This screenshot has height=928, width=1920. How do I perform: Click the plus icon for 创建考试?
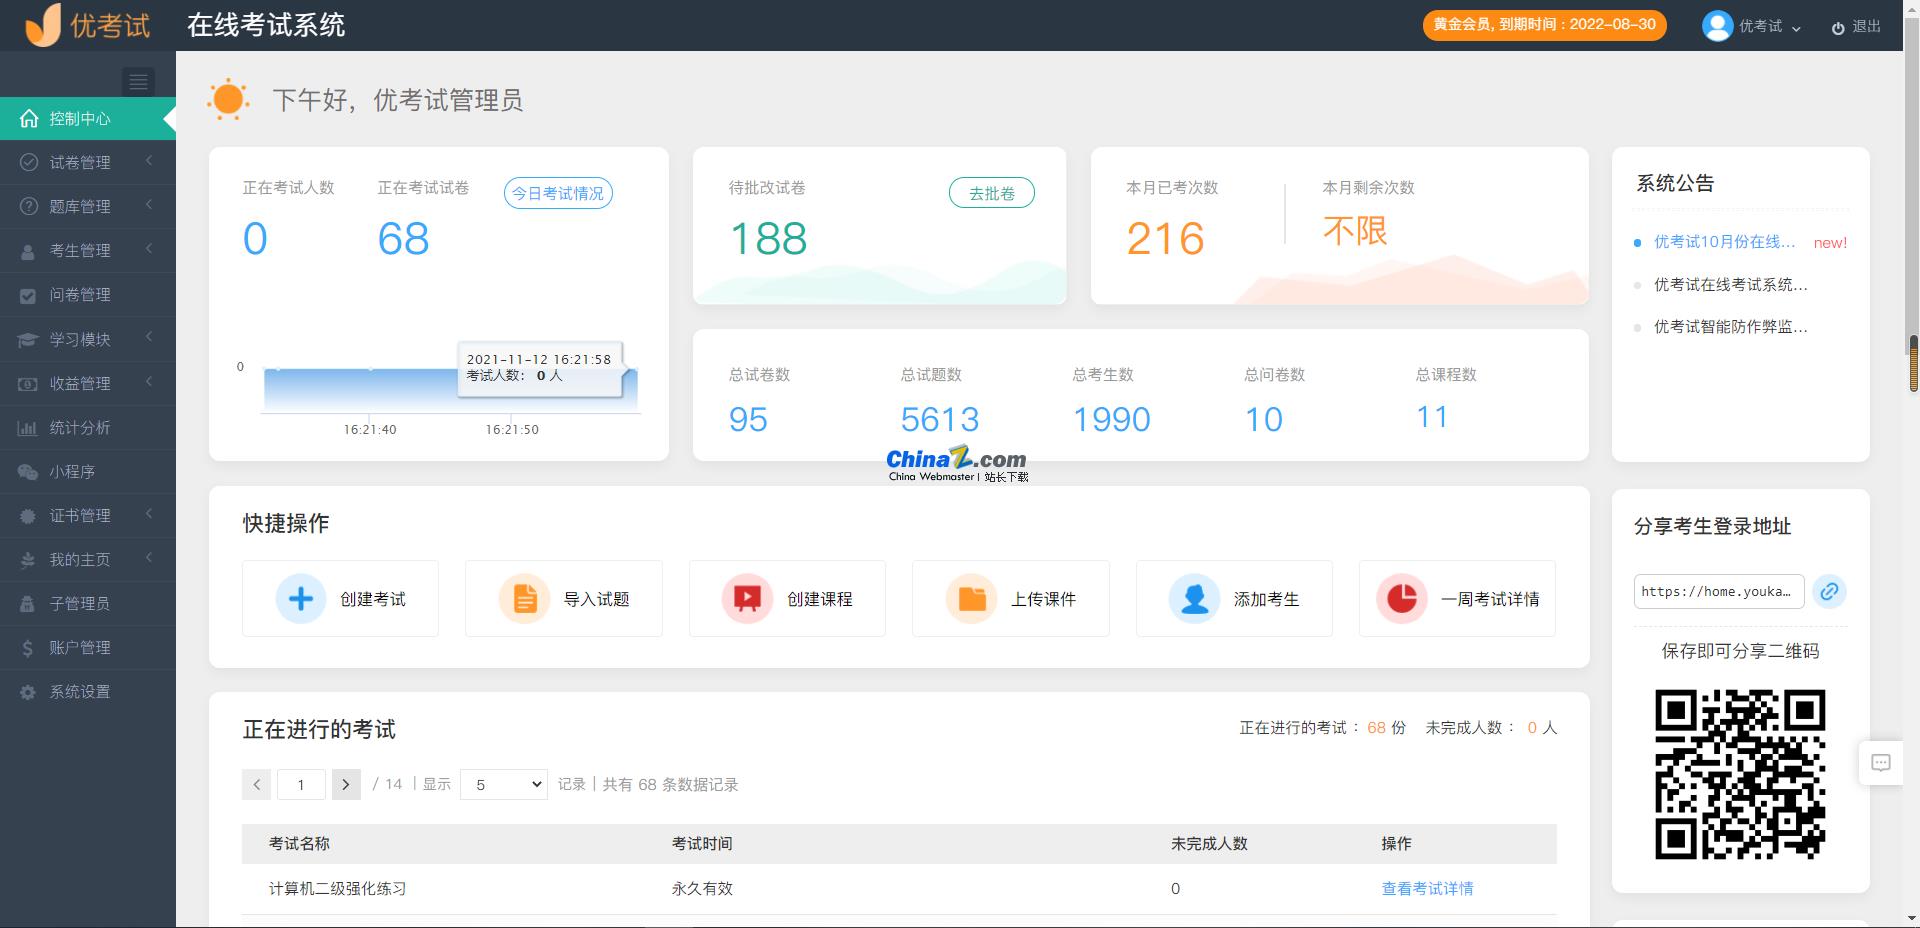pos(301,598)
